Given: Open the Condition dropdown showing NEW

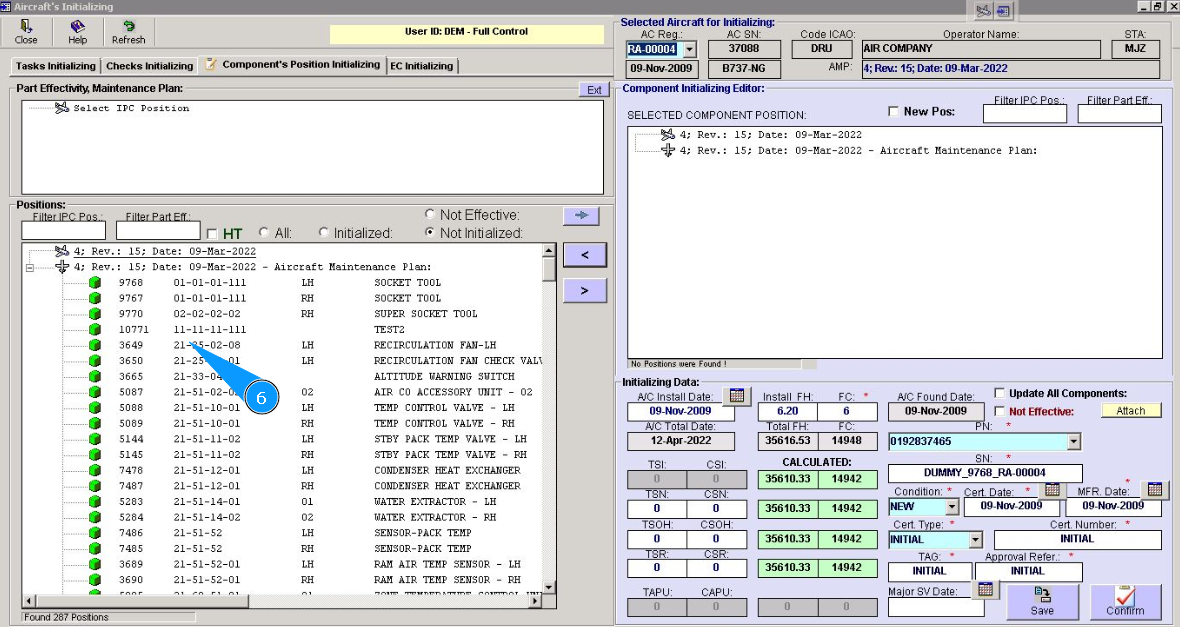Looking at the screenshot, I should coord(951,507).
